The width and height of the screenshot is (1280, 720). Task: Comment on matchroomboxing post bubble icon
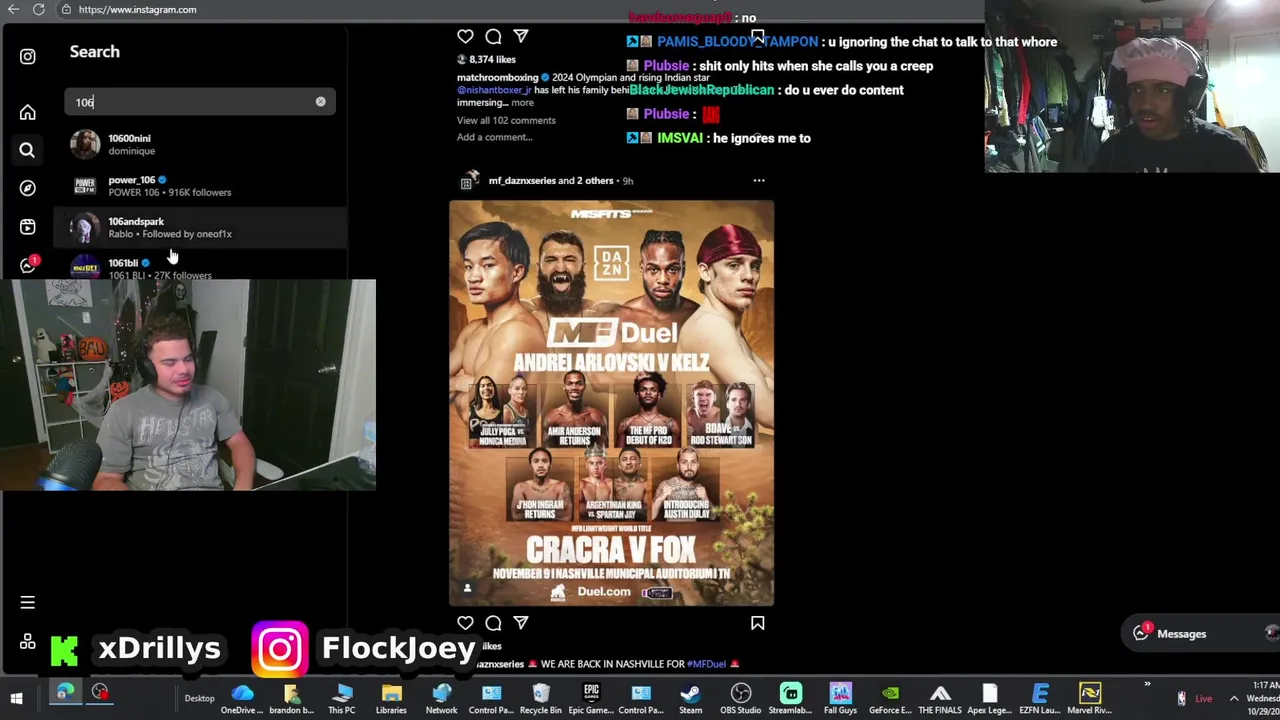(493, 37)
